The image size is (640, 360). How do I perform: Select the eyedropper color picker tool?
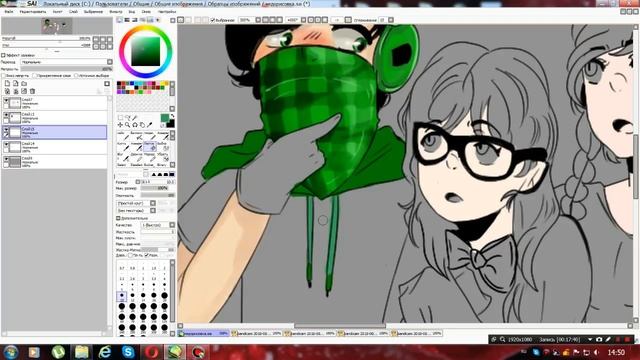[x=150, y=125]
